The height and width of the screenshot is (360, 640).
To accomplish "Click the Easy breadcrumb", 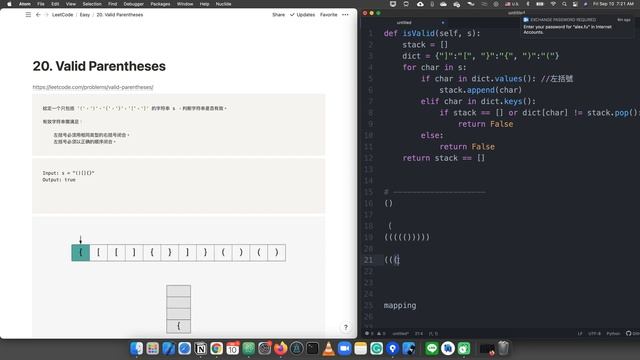I will point(84,15).
